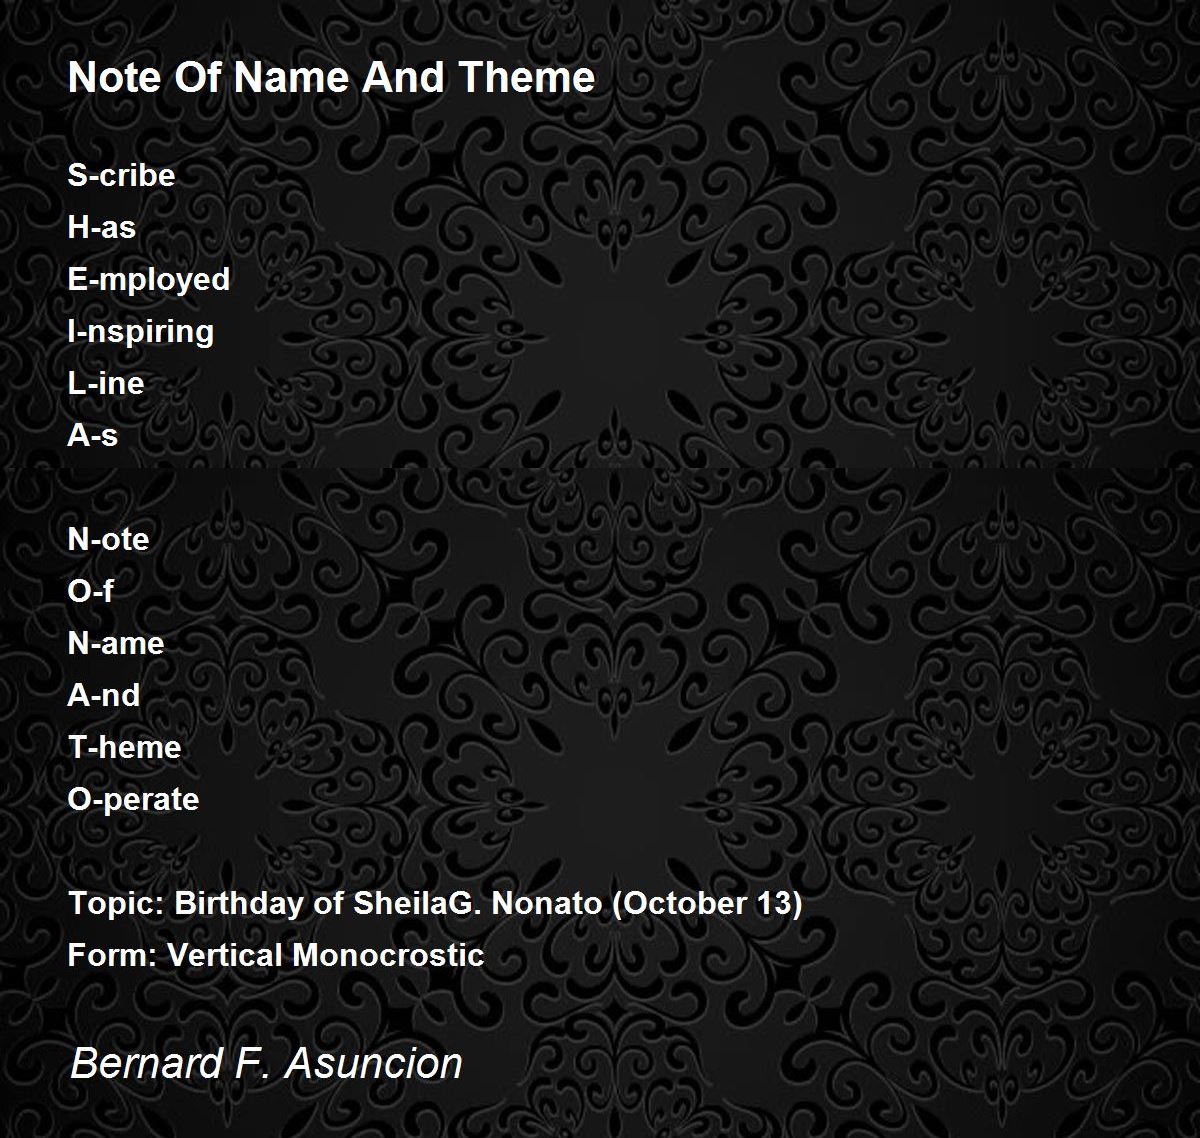Click the N-ame line

(x=116, y=643)
